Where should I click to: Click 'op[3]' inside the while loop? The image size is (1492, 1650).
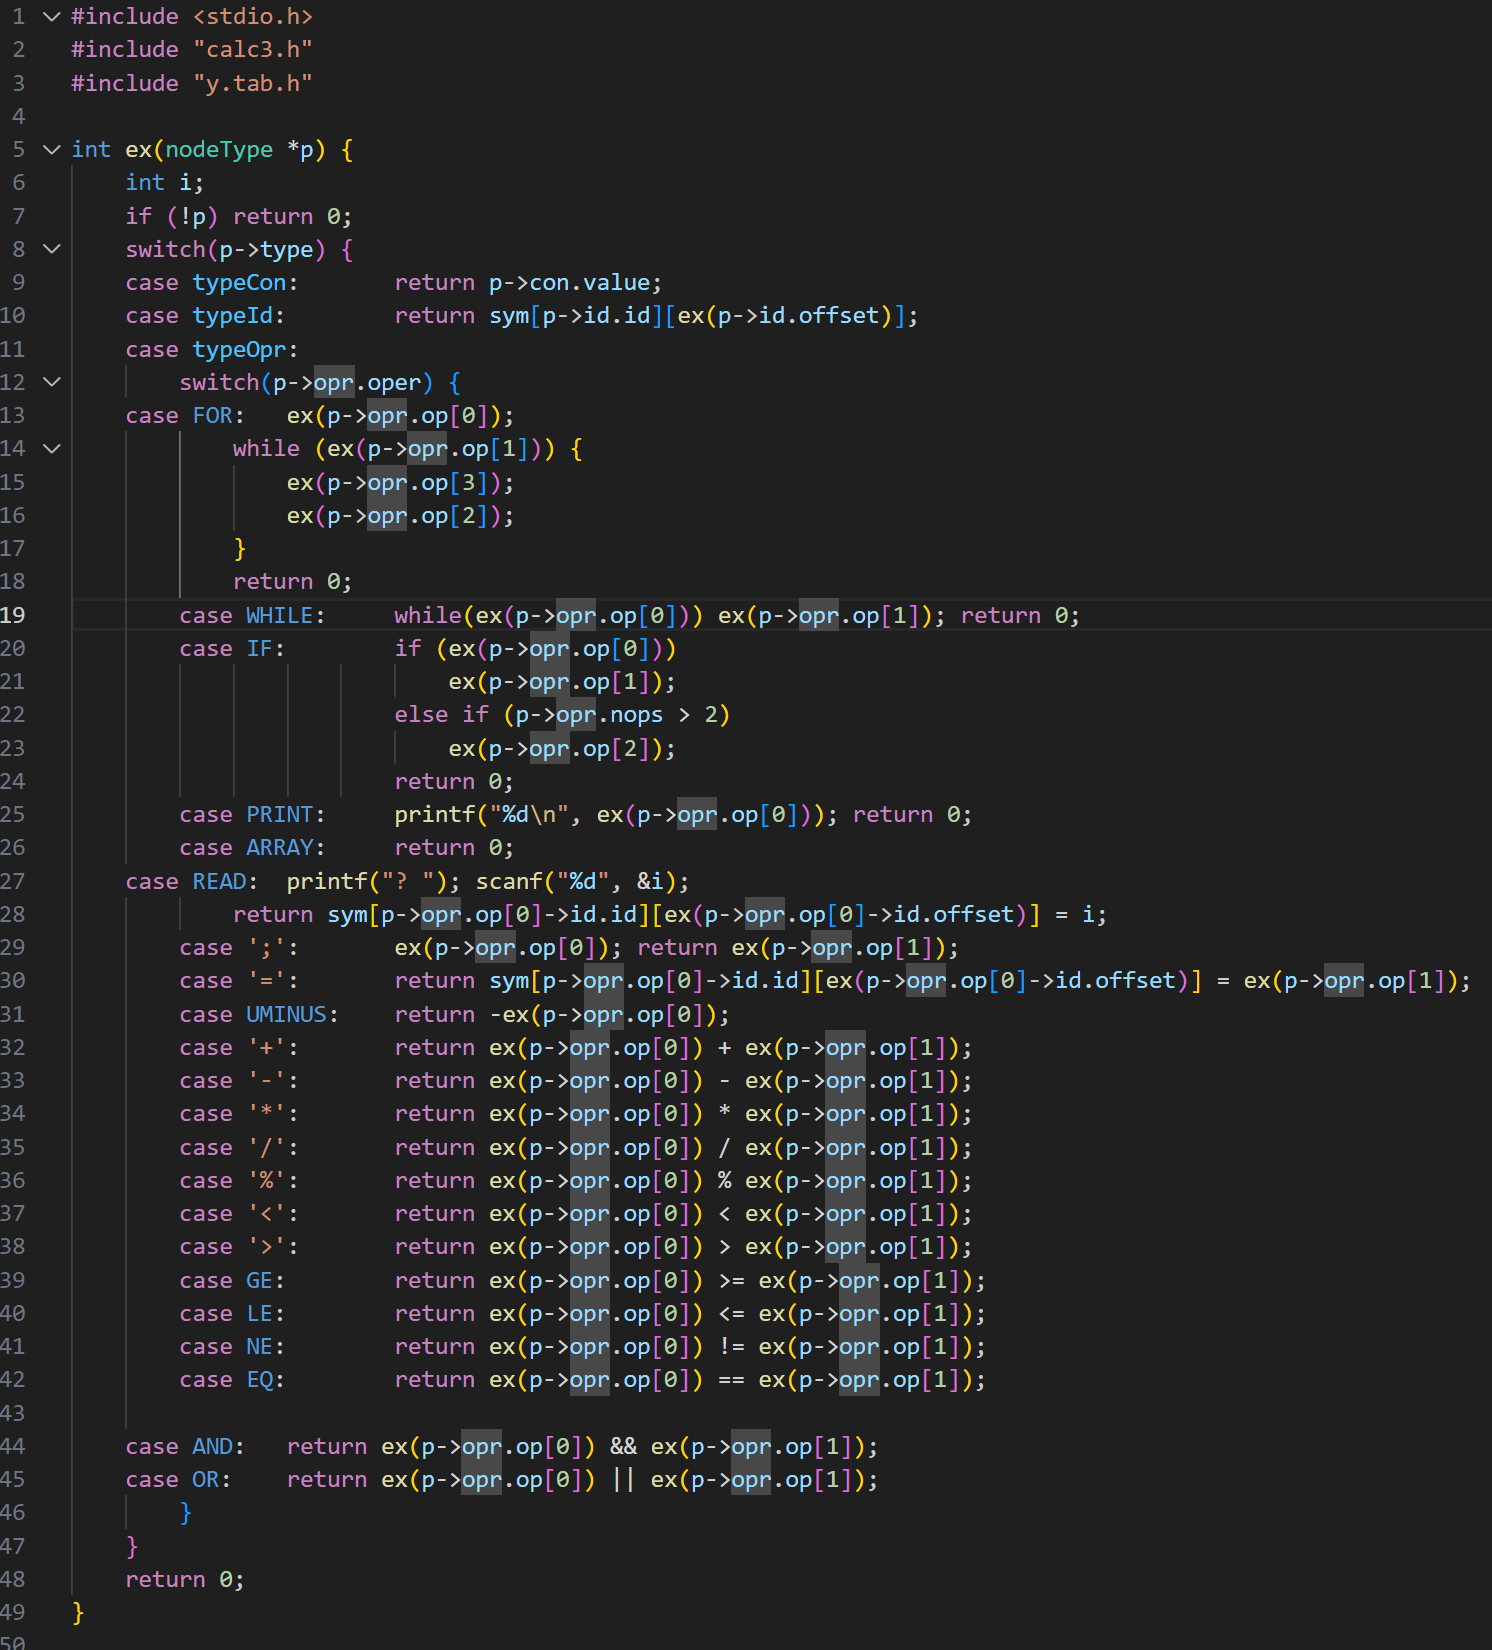(x=455, y=482)
